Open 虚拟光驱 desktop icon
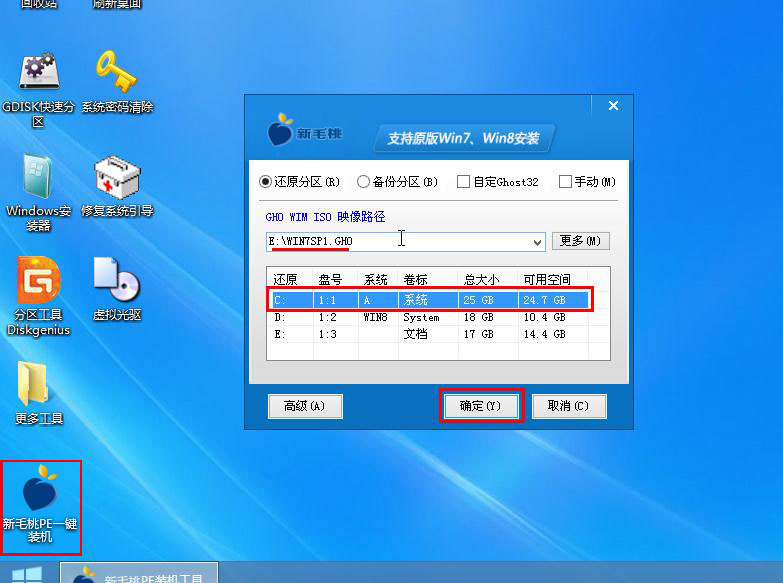The image size is (783, 583). (117, 289)
